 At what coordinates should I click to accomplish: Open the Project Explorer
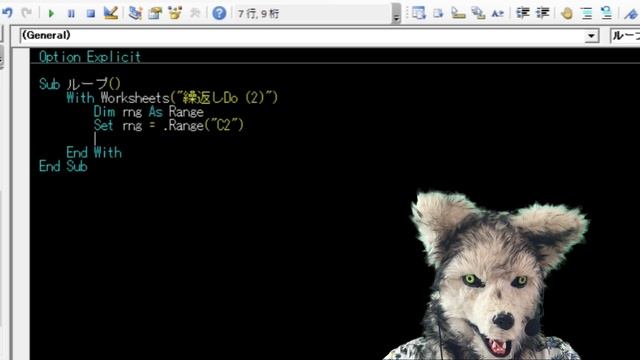[x=135, y=13]
